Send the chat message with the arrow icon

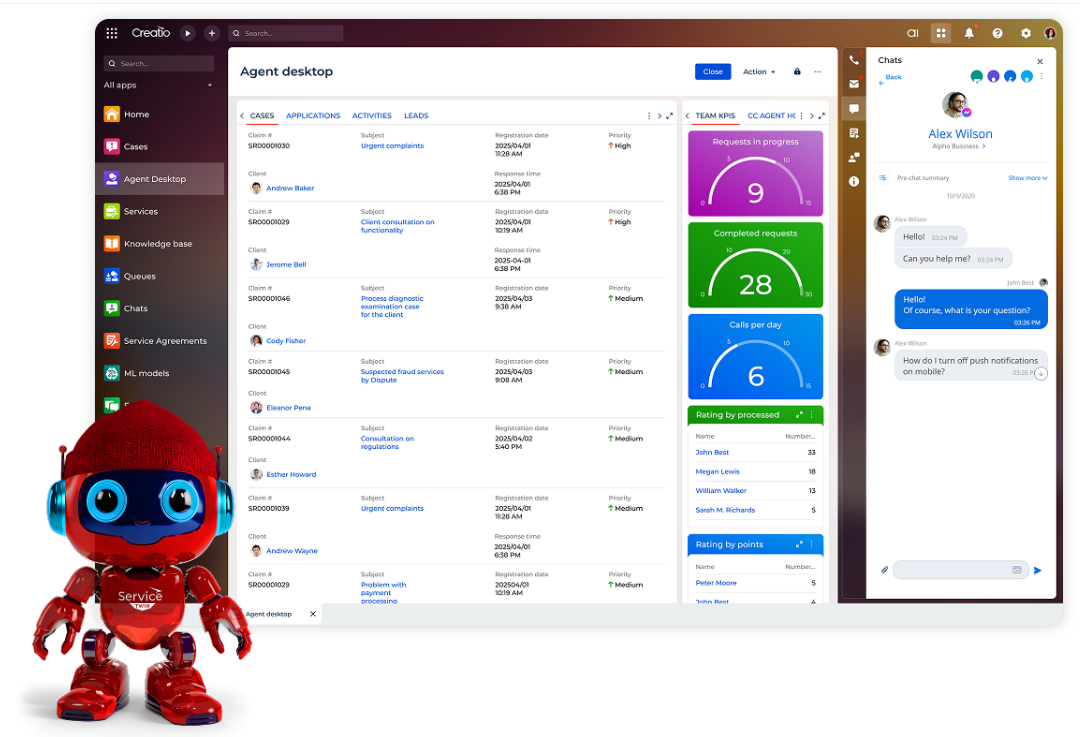pos(1038,570)
